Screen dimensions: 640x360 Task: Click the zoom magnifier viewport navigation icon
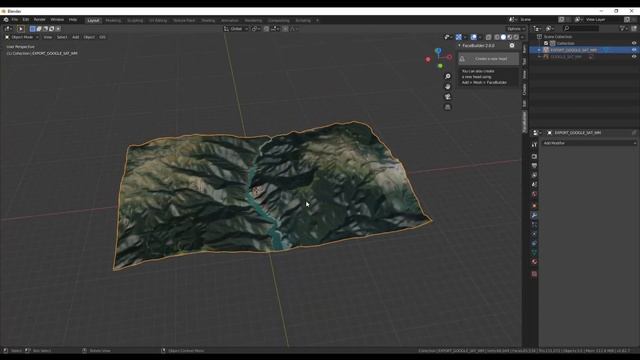point(448,76)
